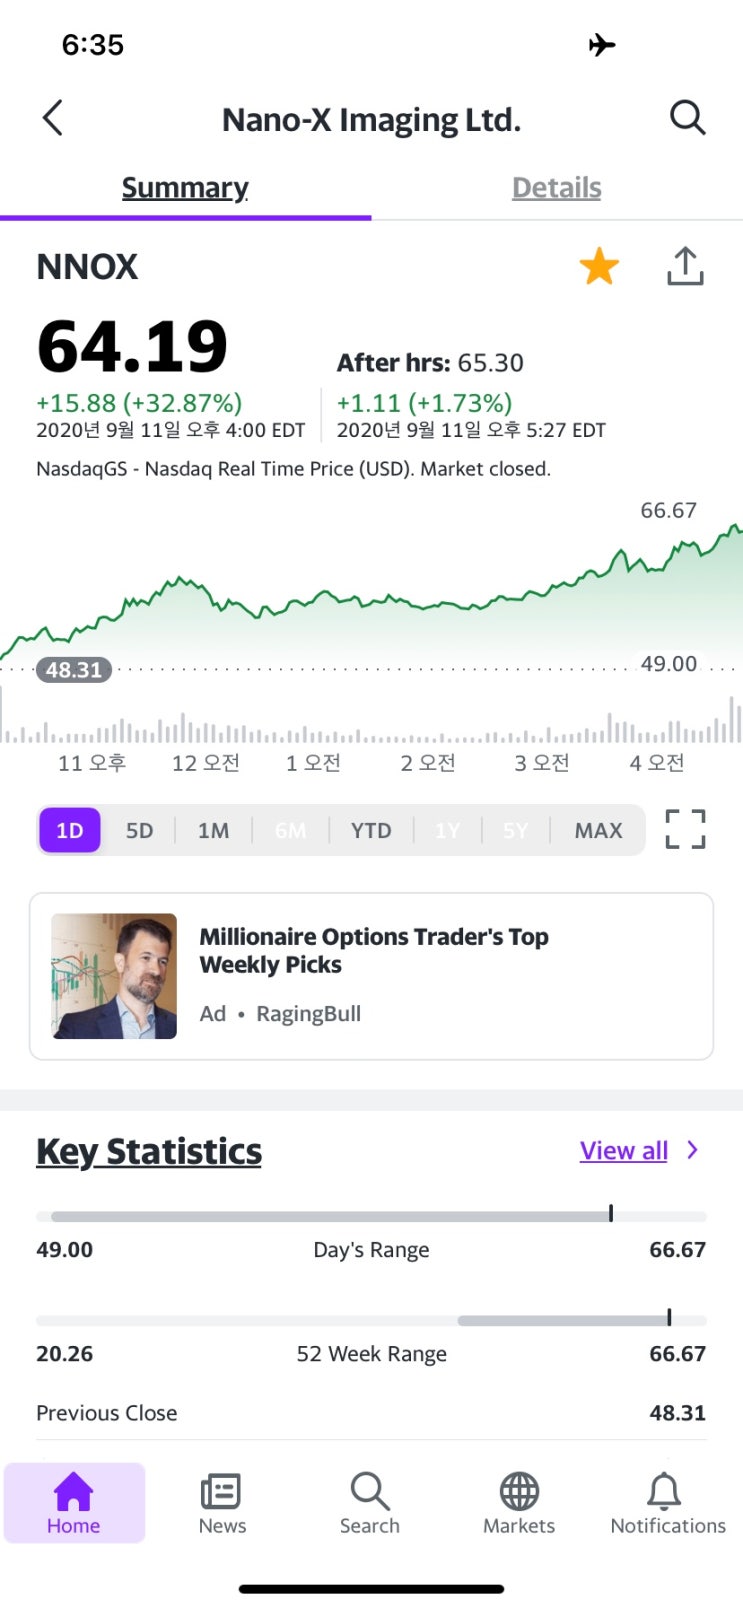Tap chevron next to View all
The image size is (743, 1608).
click(692, 1150)
